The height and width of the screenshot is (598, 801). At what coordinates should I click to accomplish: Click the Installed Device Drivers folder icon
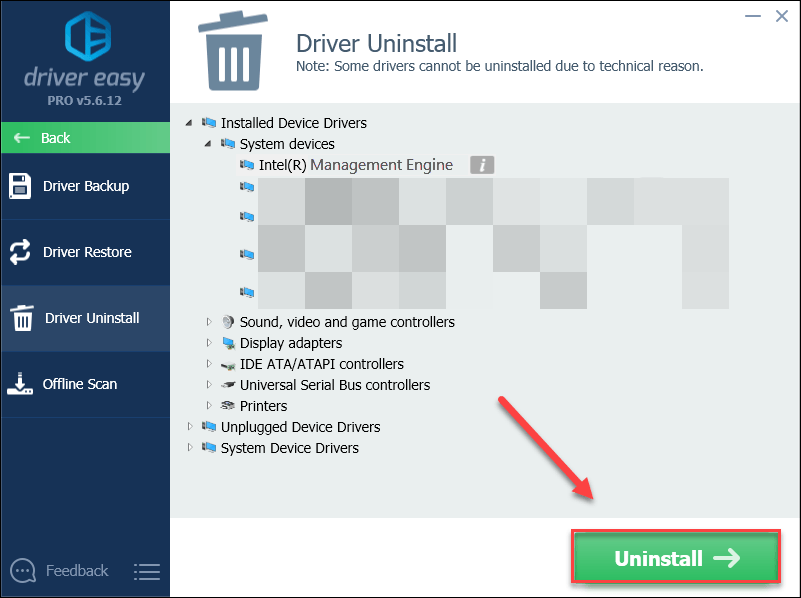[208, 123]
